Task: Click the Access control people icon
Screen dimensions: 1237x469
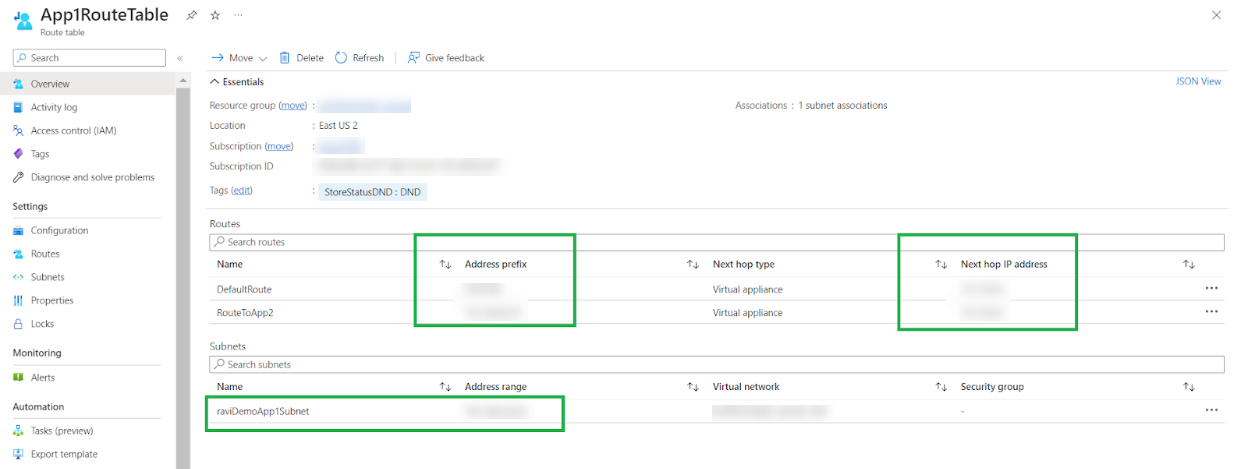Action: tap(18, 130)
